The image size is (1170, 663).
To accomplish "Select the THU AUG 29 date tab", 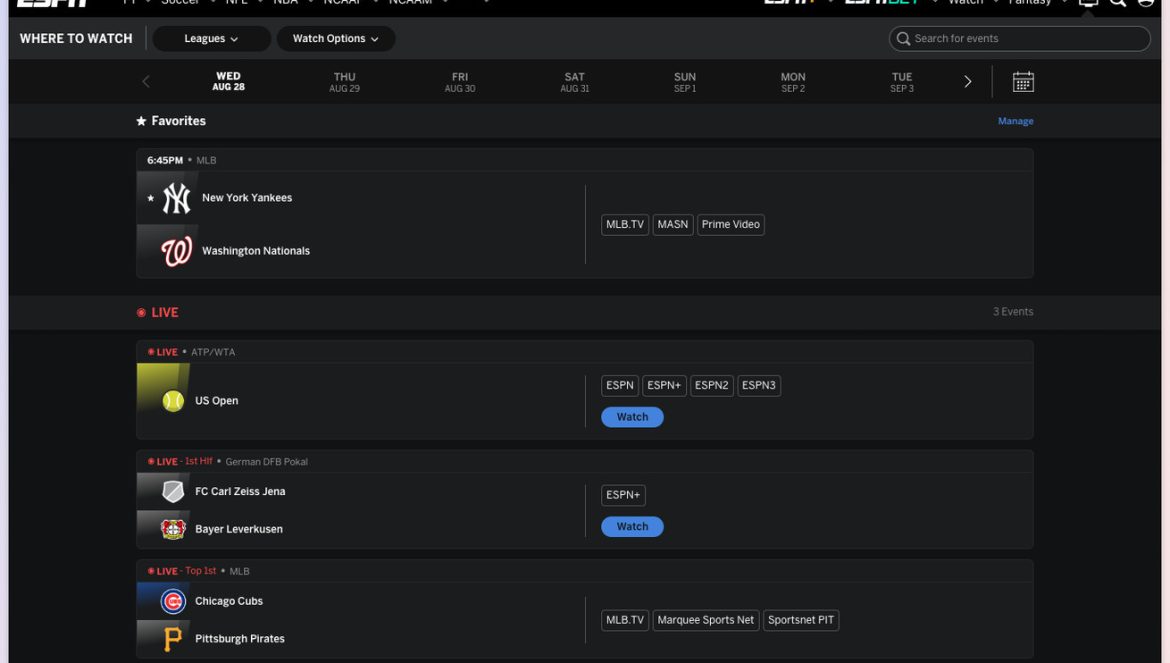I will (x=345, y=82).
